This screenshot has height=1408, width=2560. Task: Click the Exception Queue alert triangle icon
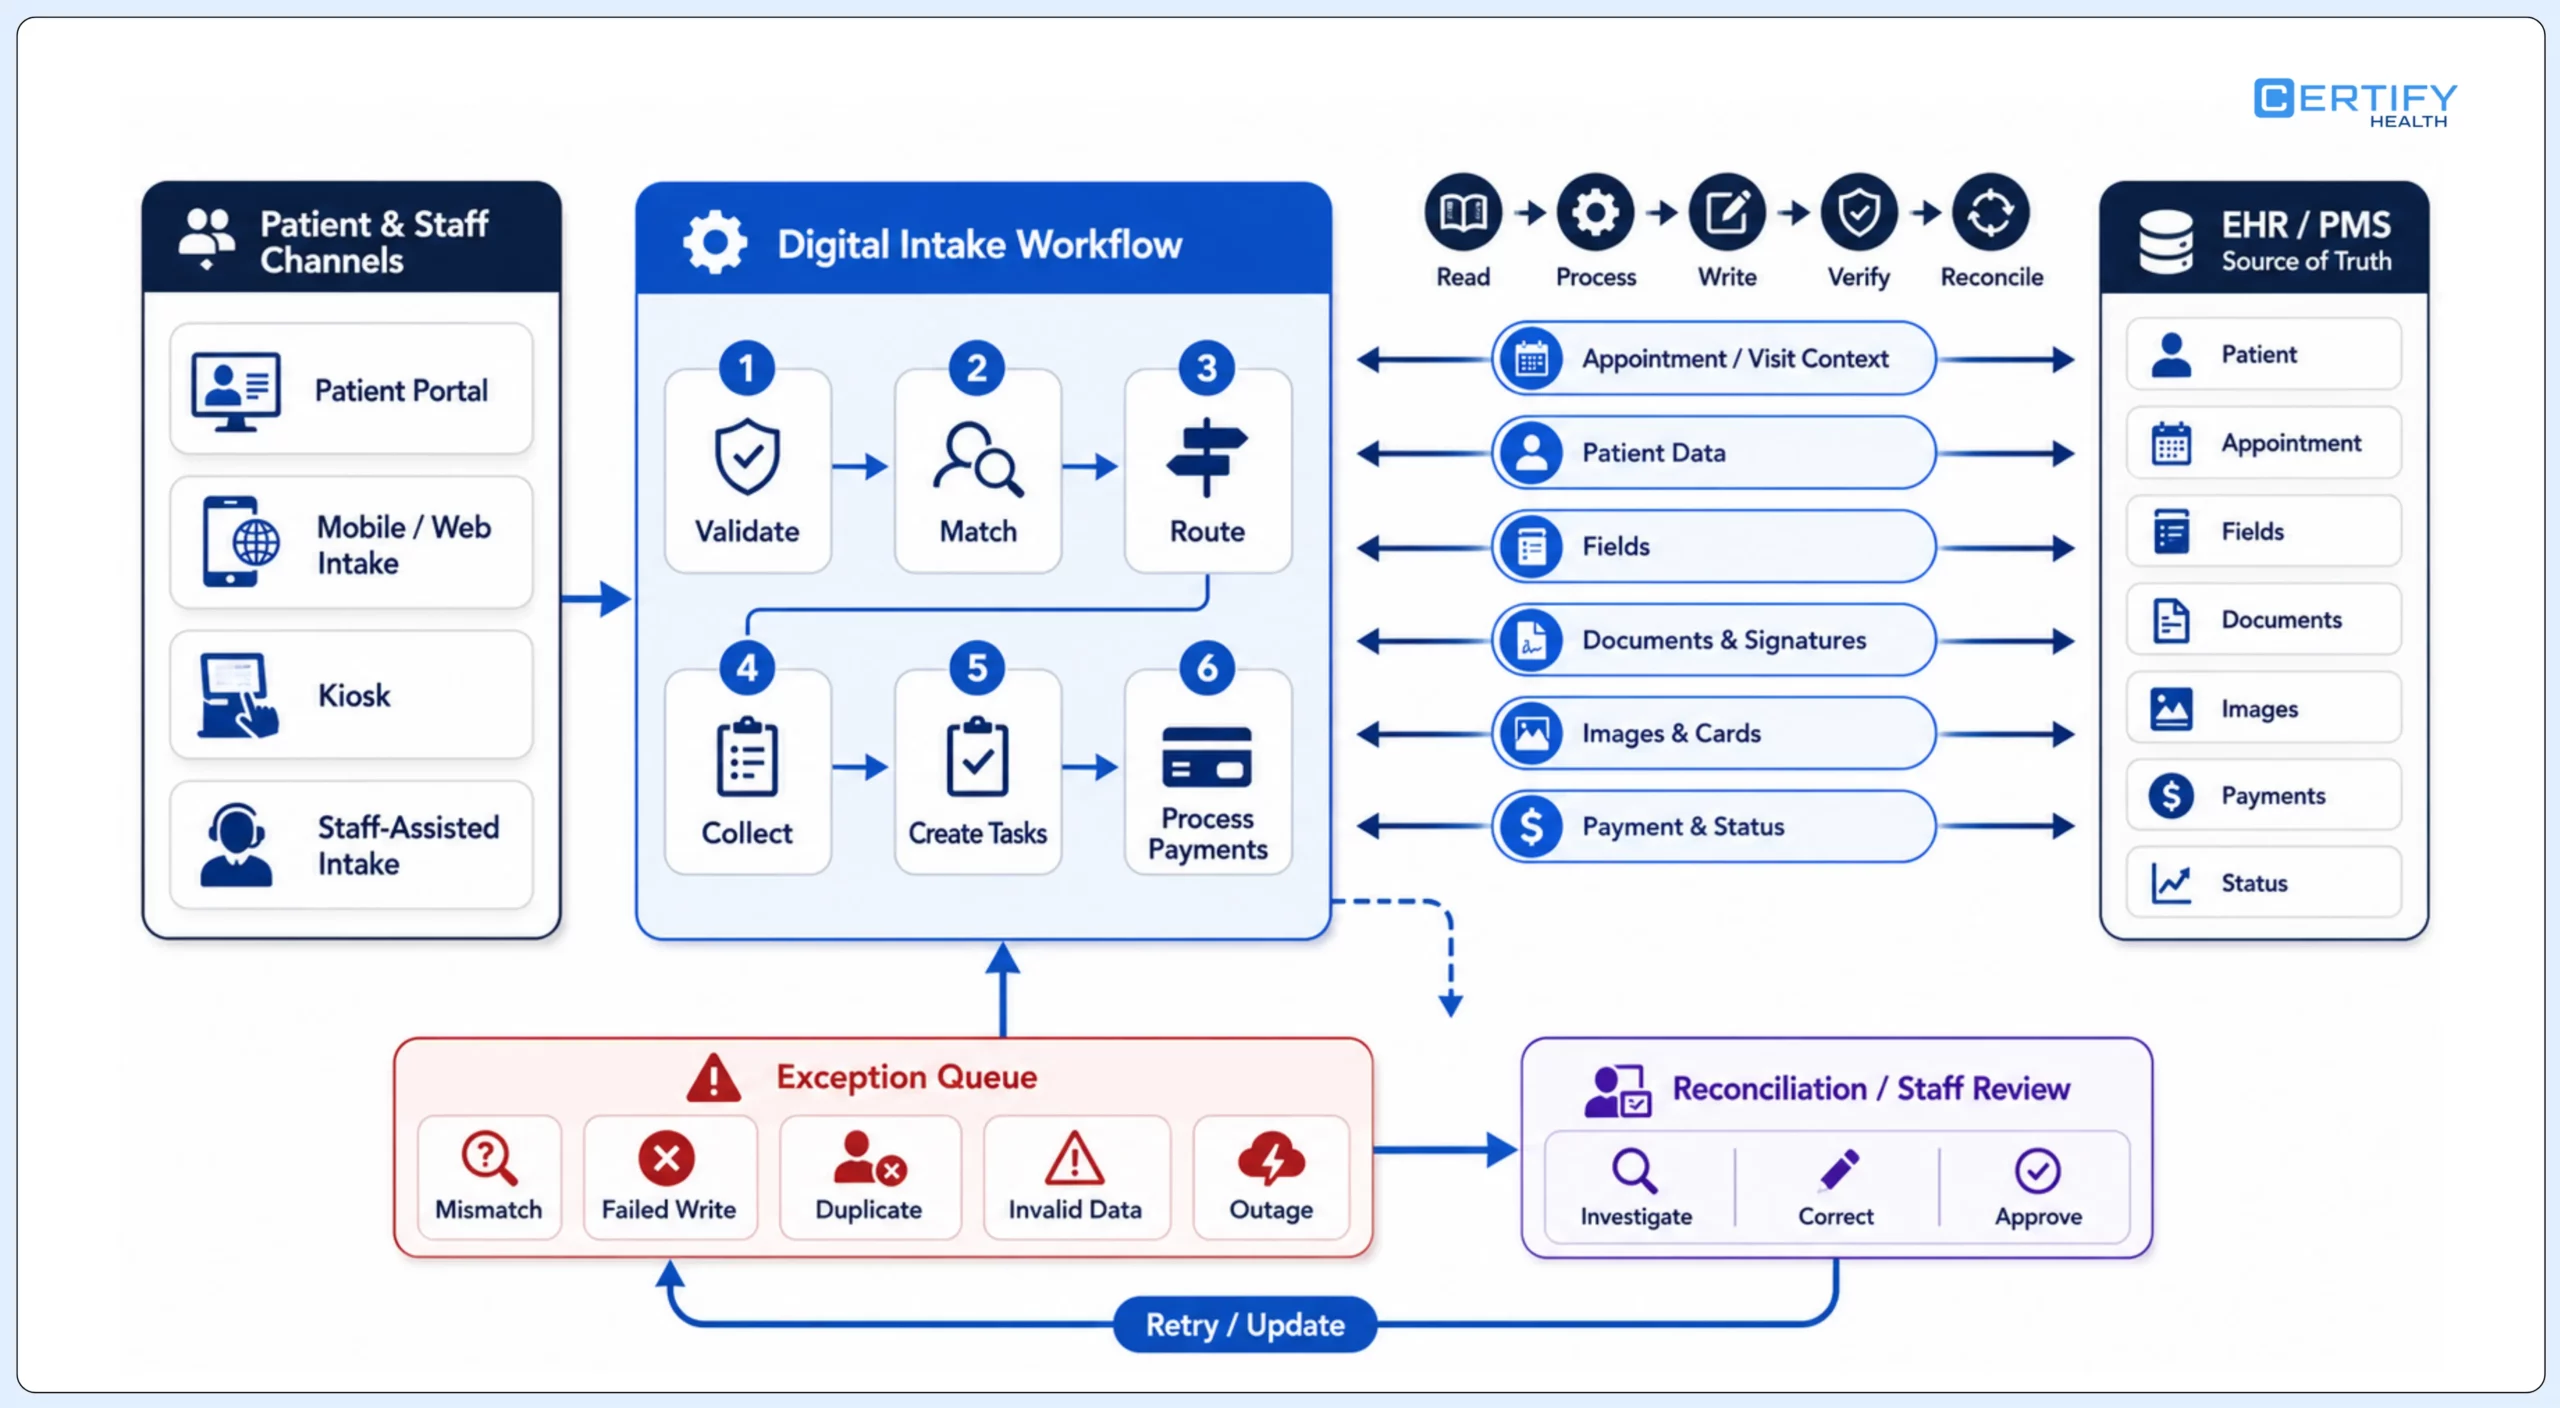click(x=714, y=1078)
